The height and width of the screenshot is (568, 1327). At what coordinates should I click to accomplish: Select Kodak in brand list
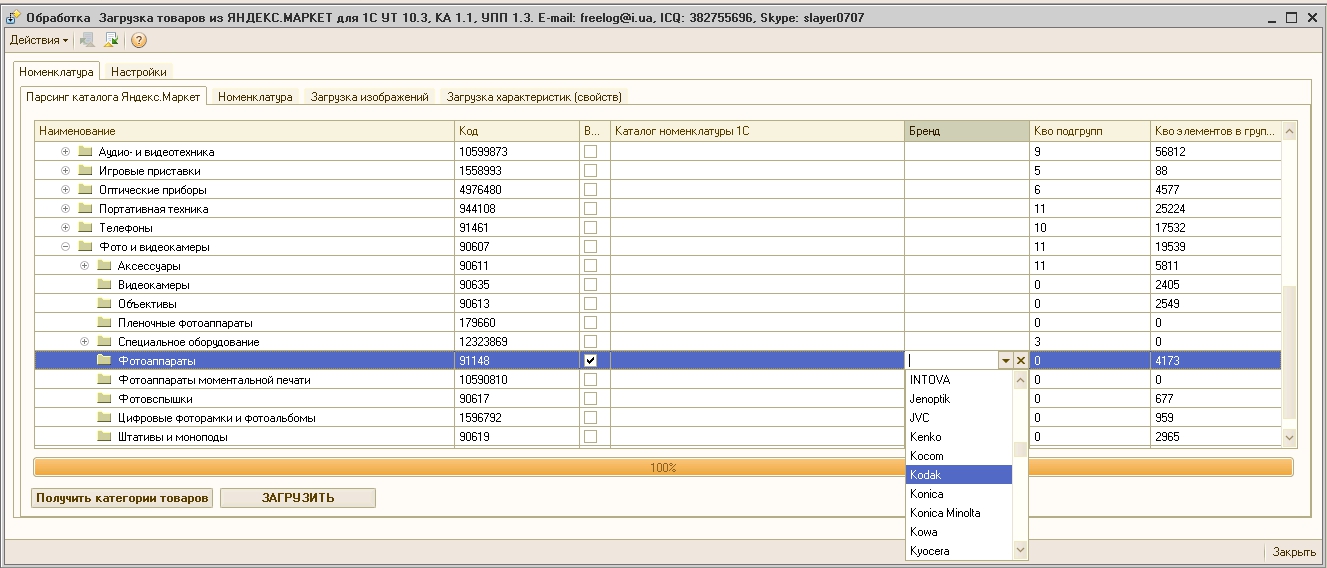[x=959, y=475]
